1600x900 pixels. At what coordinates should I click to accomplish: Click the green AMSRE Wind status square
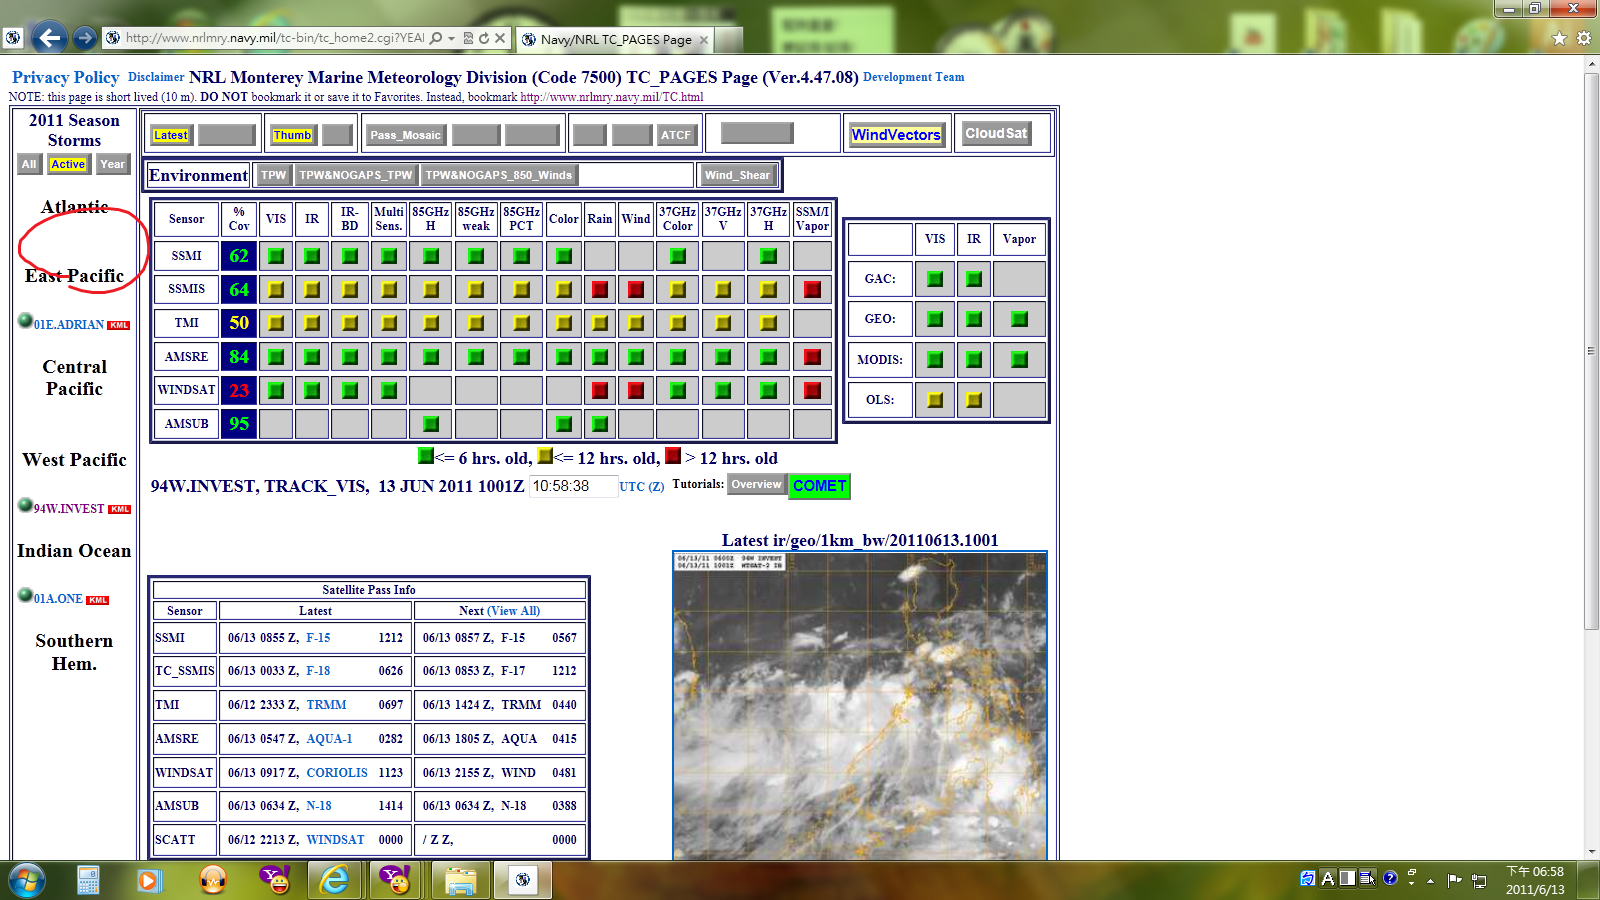pyautogui.click(x=636, y=357)
